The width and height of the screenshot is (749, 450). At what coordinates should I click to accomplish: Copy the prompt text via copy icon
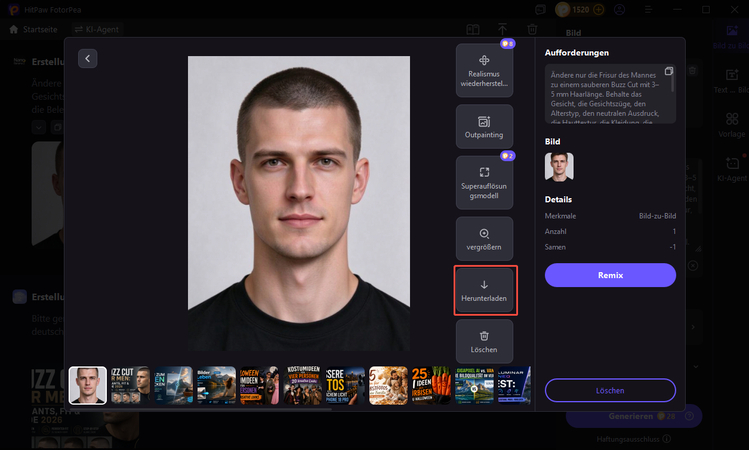pyautogui.click(x=669, y=71)
